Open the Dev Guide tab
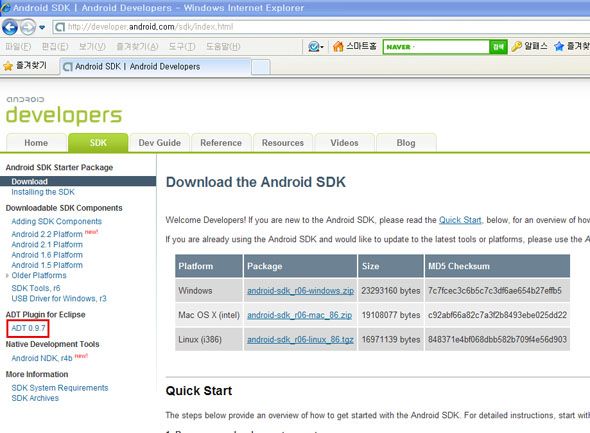Viewport: 590px width, 433px height. (x=160, y=143)
